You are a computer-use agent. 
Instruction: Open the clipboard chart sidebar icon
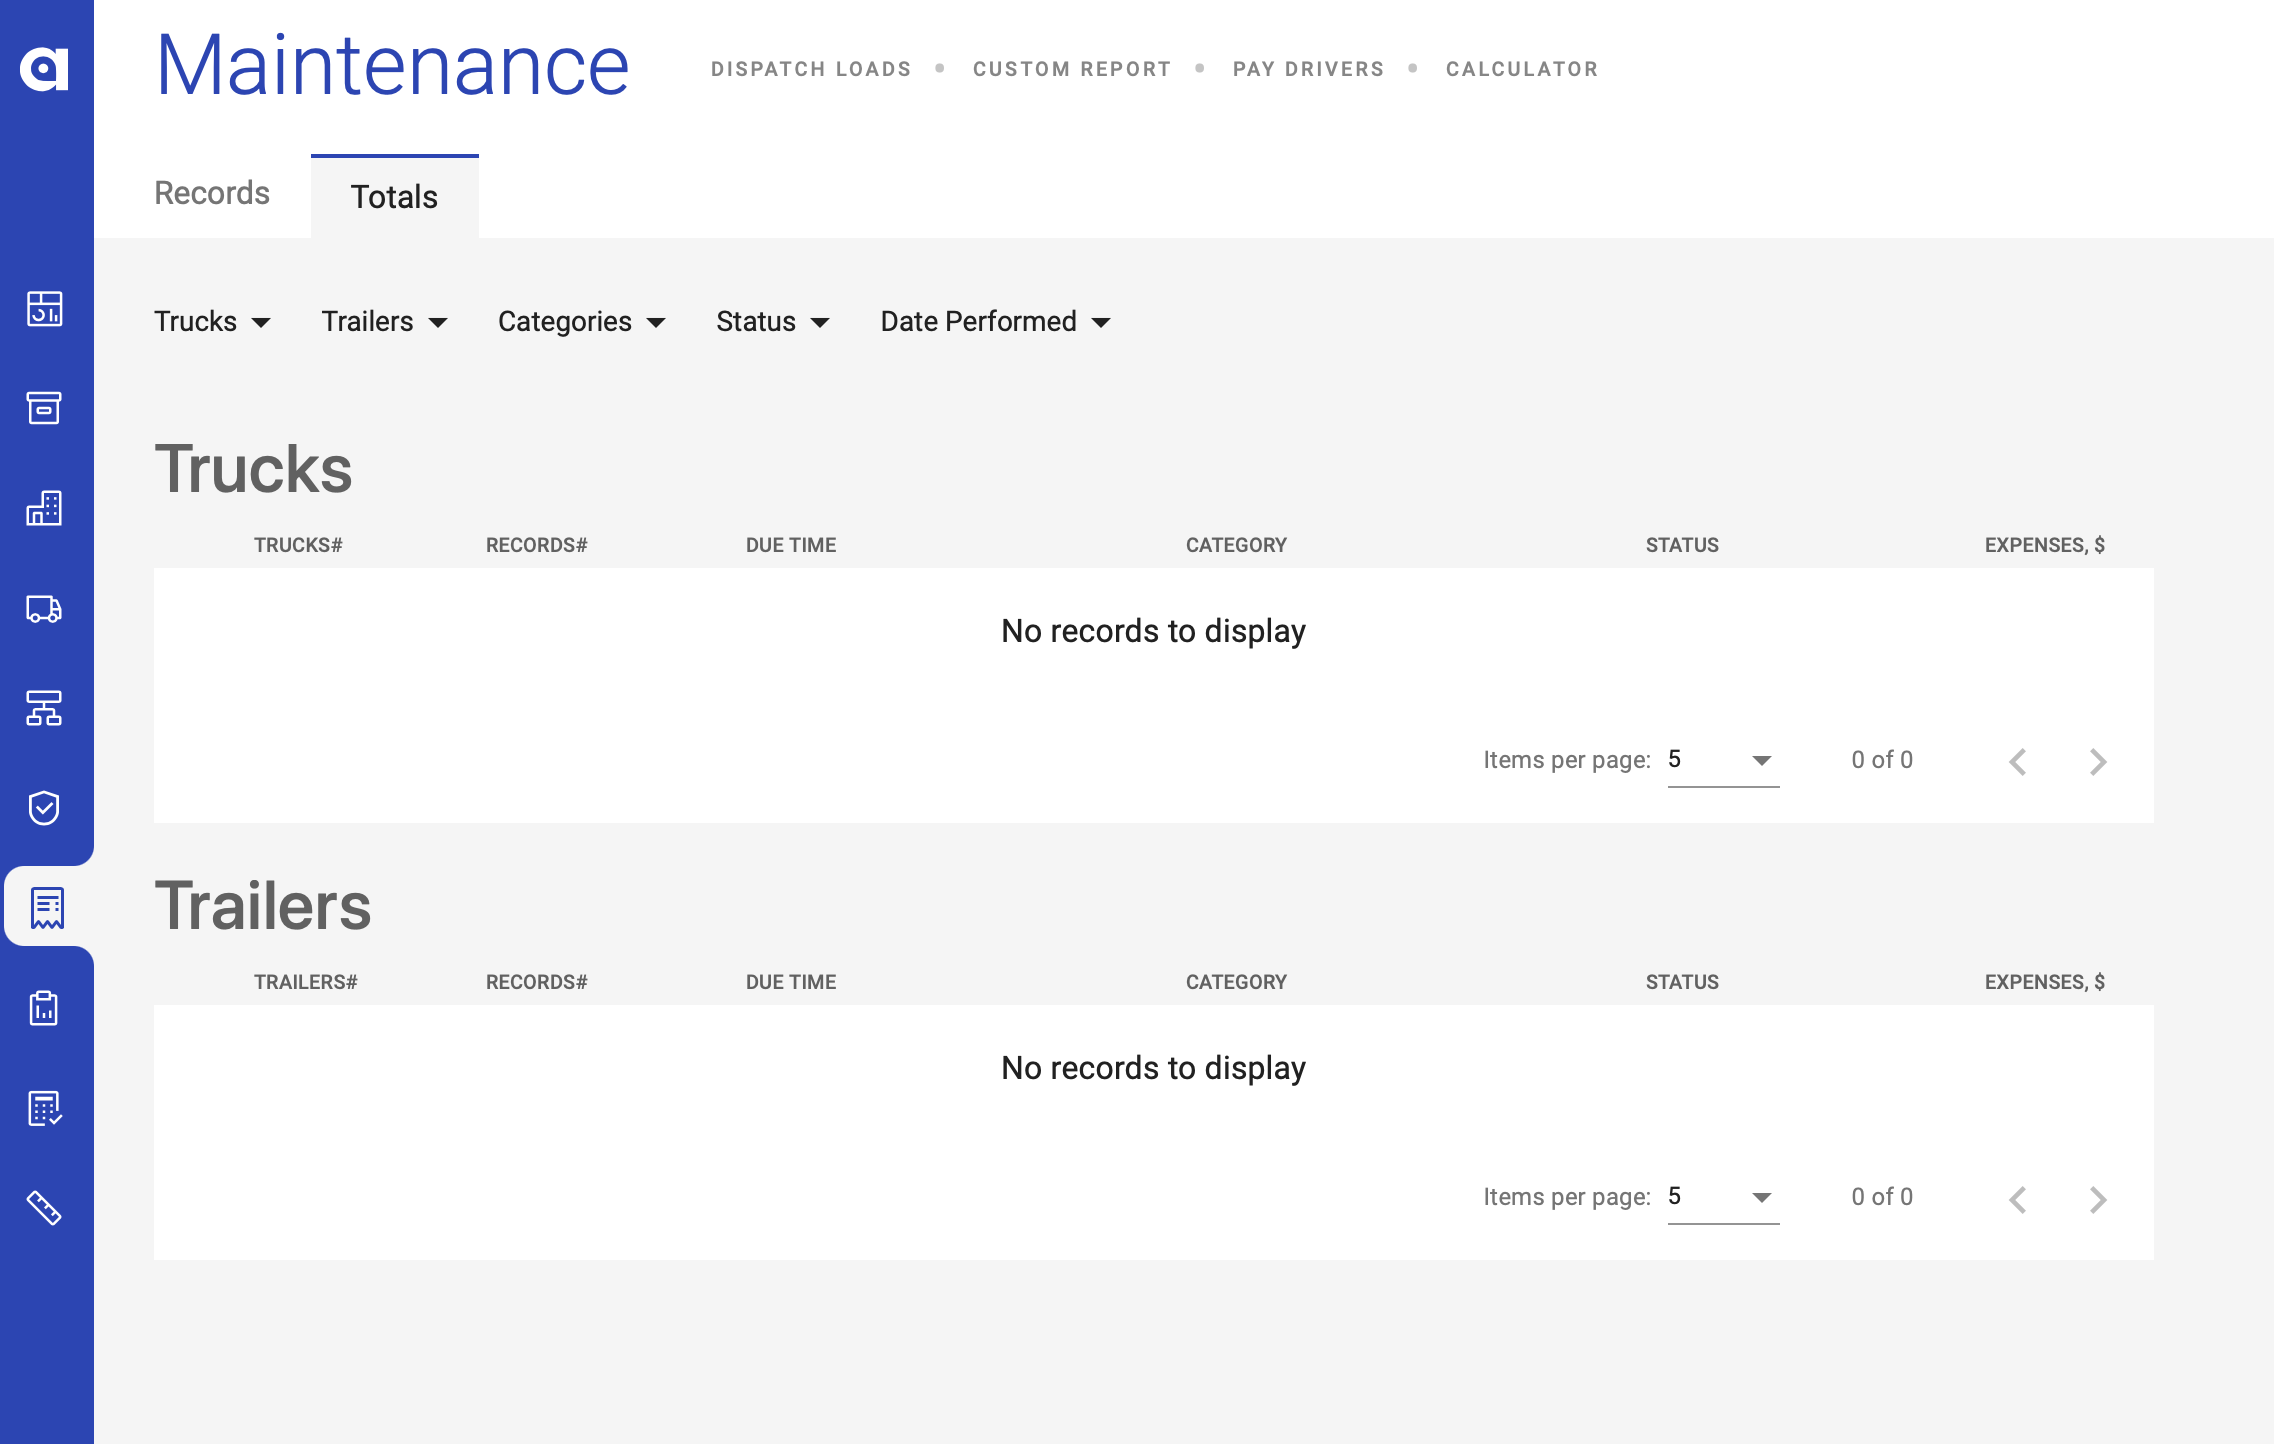pos(44,1008)
